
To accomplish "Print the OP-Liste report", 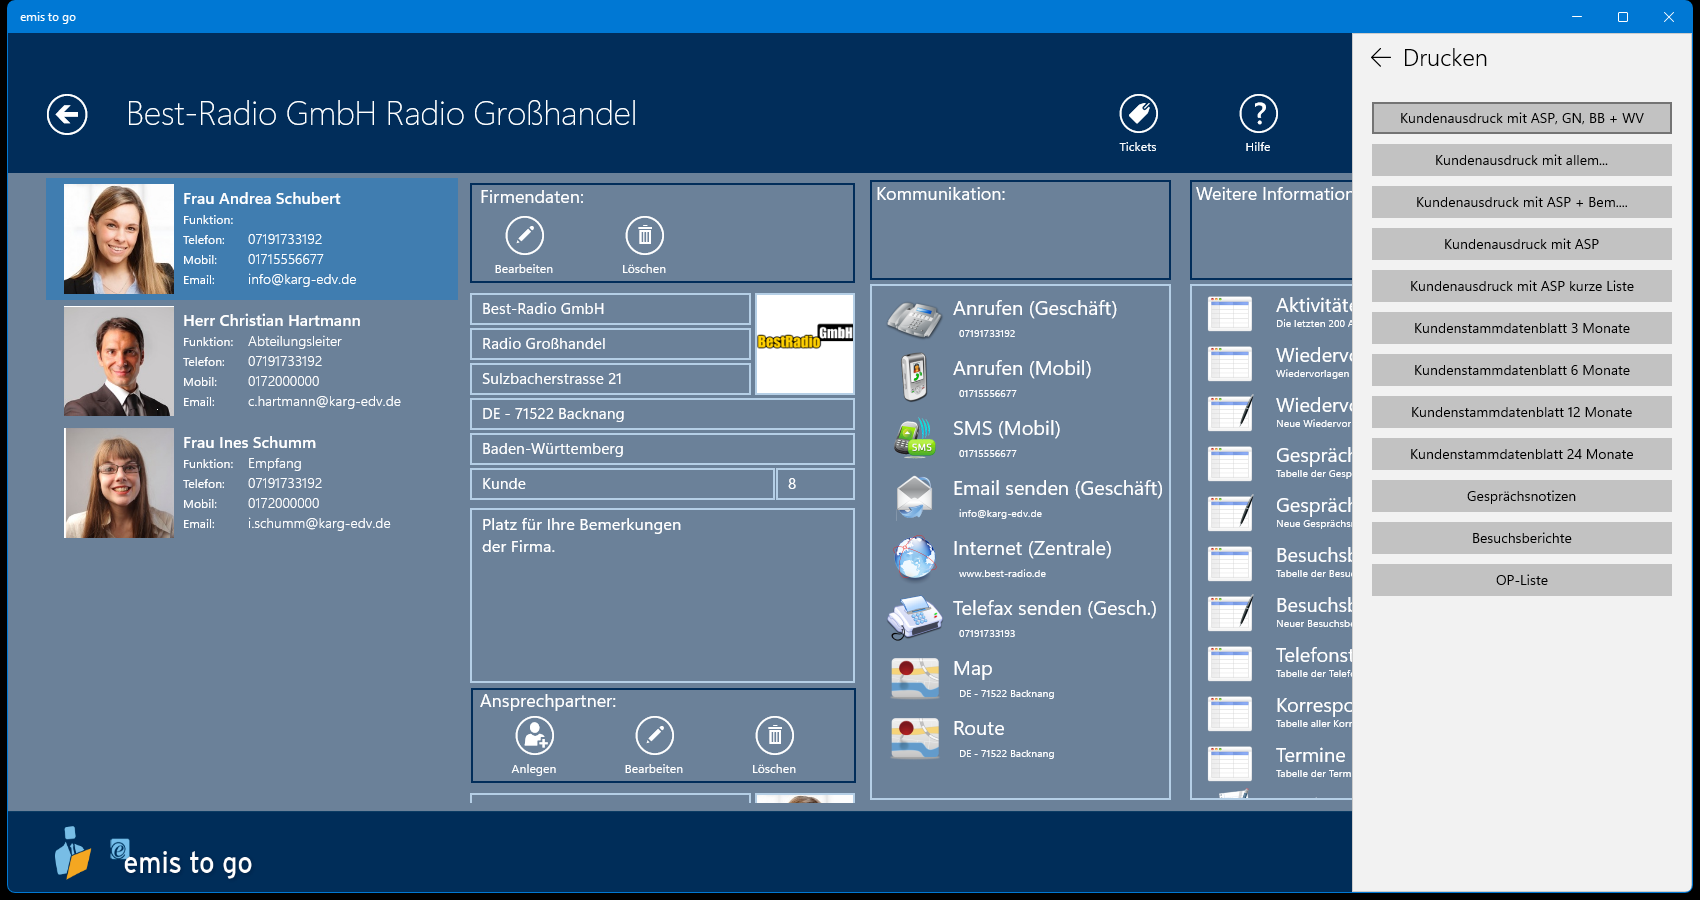I will (x=1522, y=580).
